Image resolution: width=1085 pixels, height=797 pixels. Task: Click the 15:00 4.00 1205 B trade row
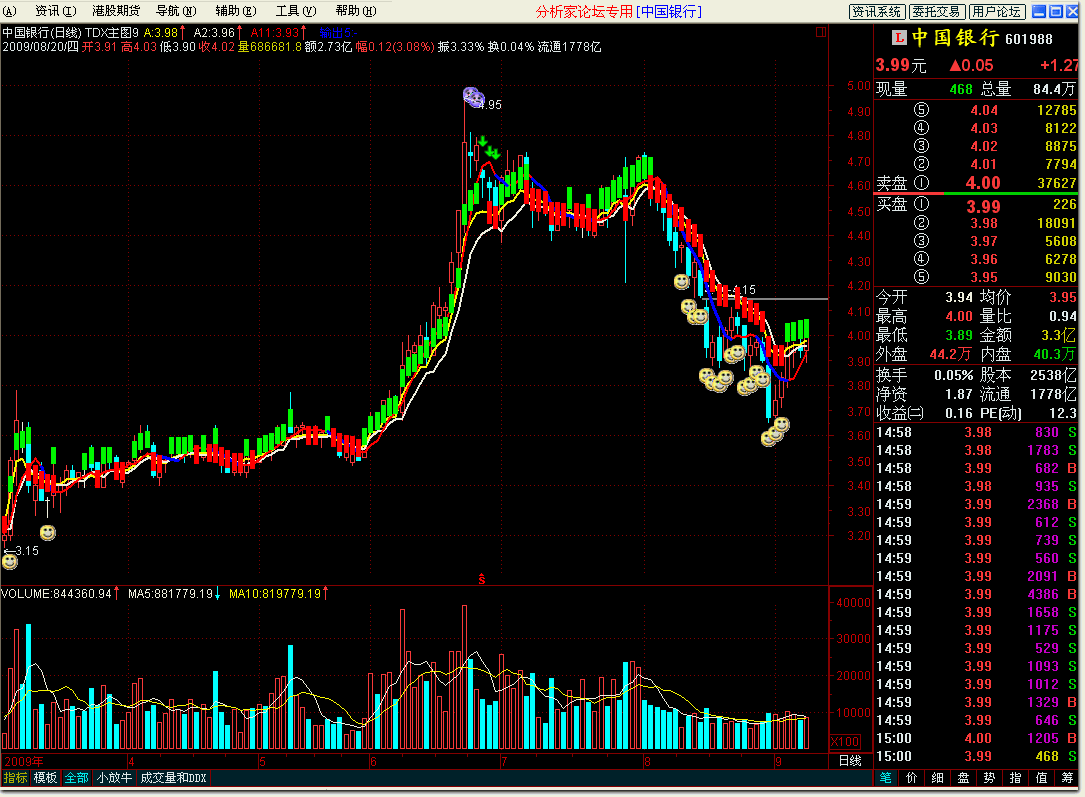point(976,738)
